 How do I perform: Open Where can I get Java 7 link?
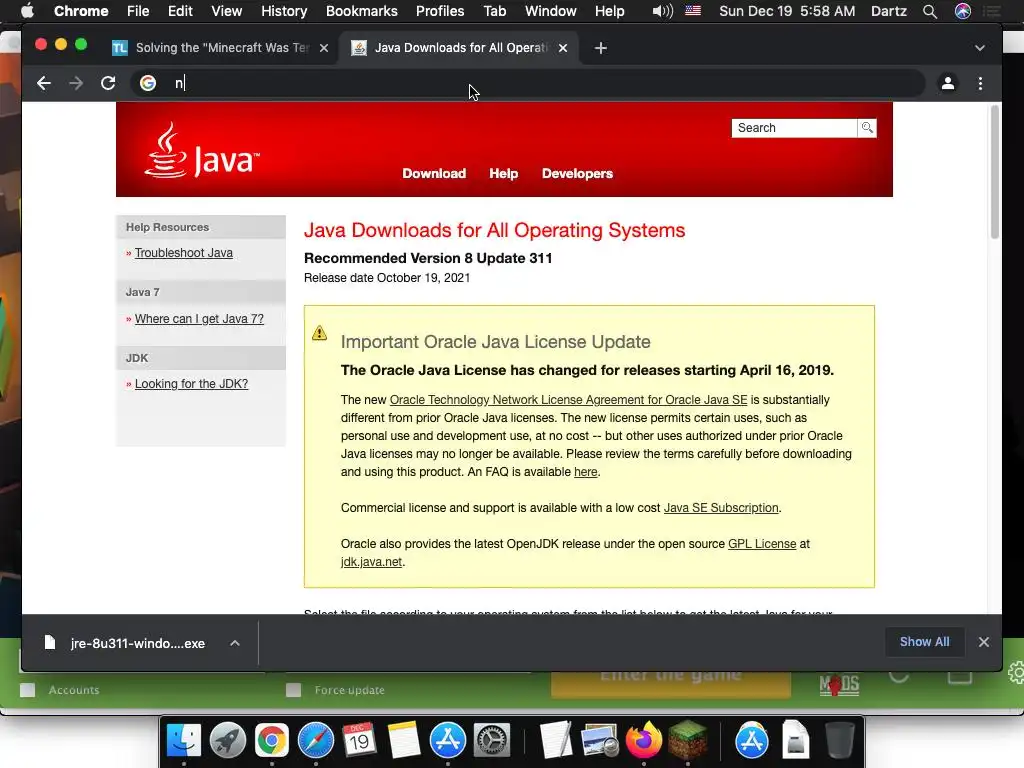coord(199,319)
